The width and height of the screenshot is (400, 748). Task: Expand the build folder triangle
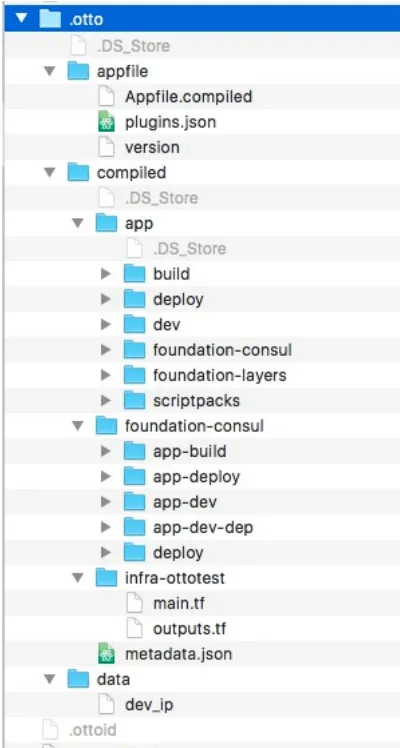click(x=106, y=274)
